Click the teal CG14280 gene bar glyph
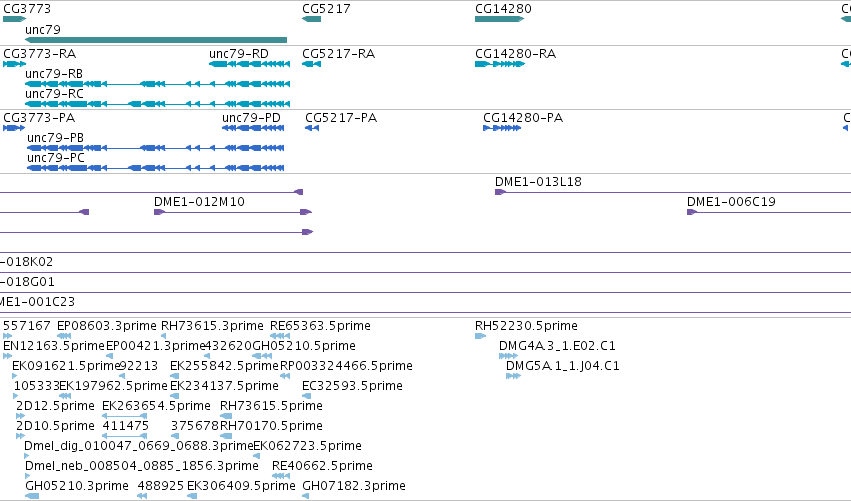This screenshot has height=501, width=851. pos(499,19)
